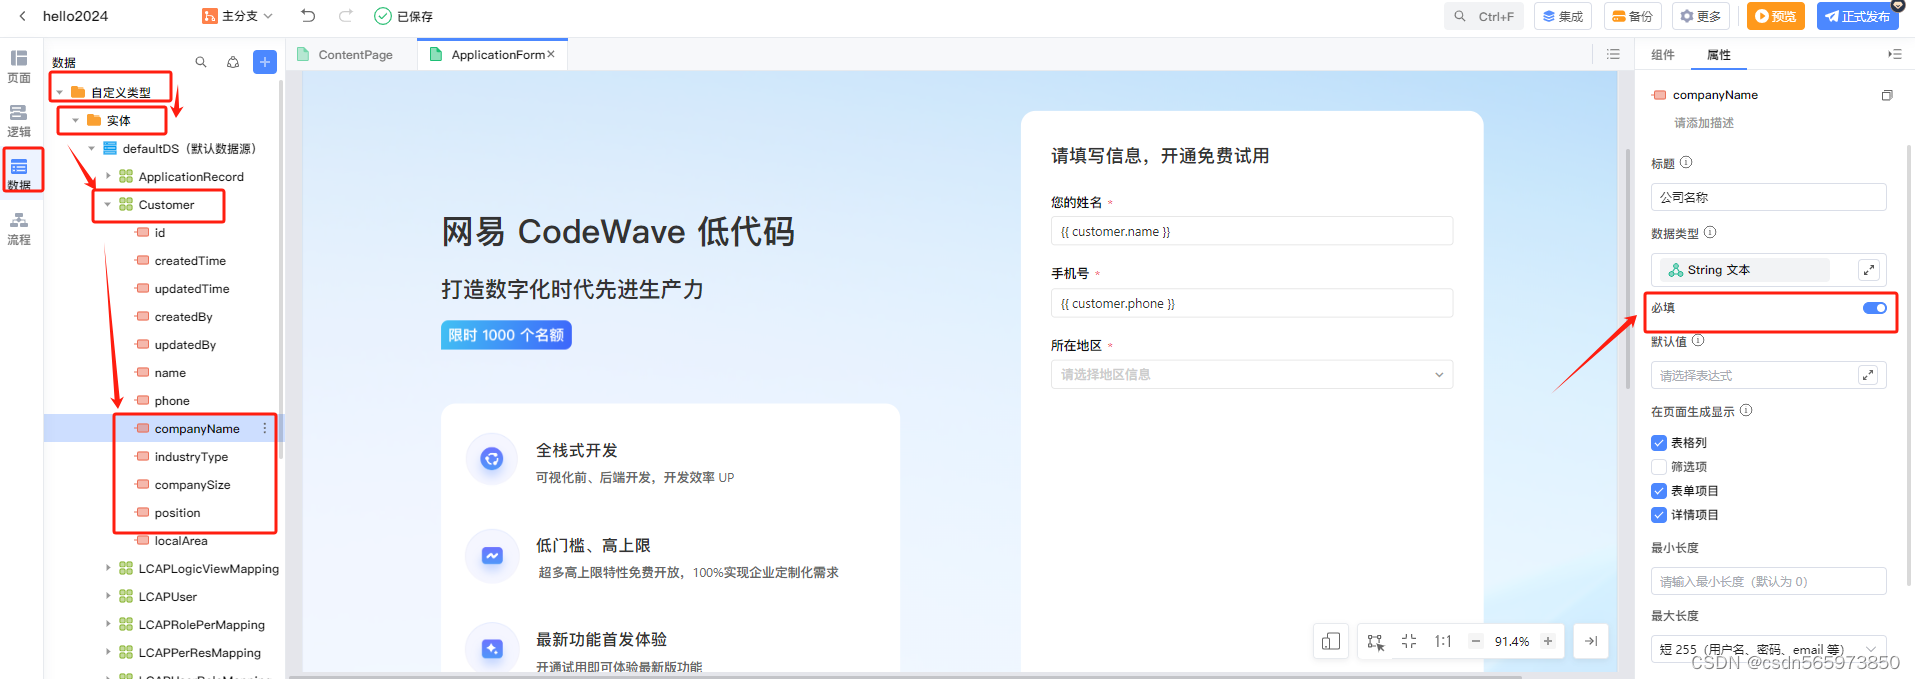Screen dimensions: 1915x679
Task: Click the blue 正式发布 publish button
Action: point(1857,16)
